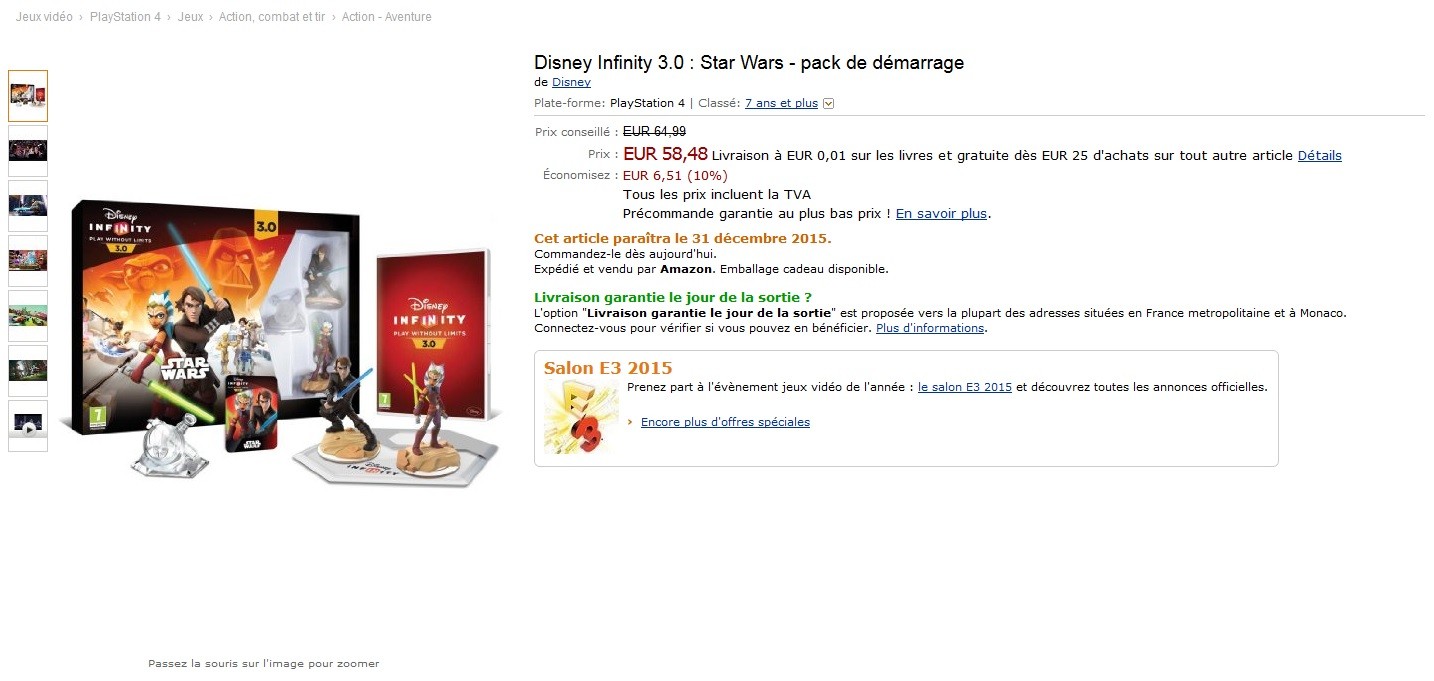
Task: Open the '7 ans et plus' rating link
Action: [x=781, y=103]
